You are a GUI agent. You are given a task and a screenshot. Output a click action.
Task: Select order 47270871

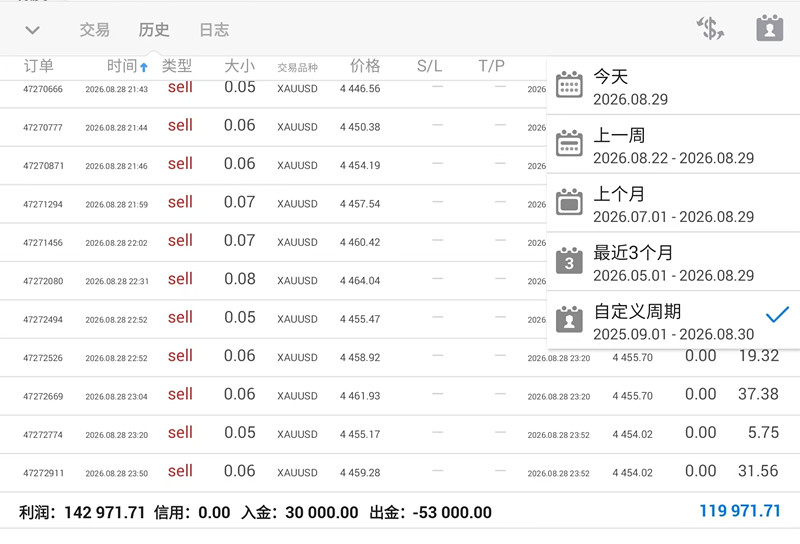coord(43,166)
